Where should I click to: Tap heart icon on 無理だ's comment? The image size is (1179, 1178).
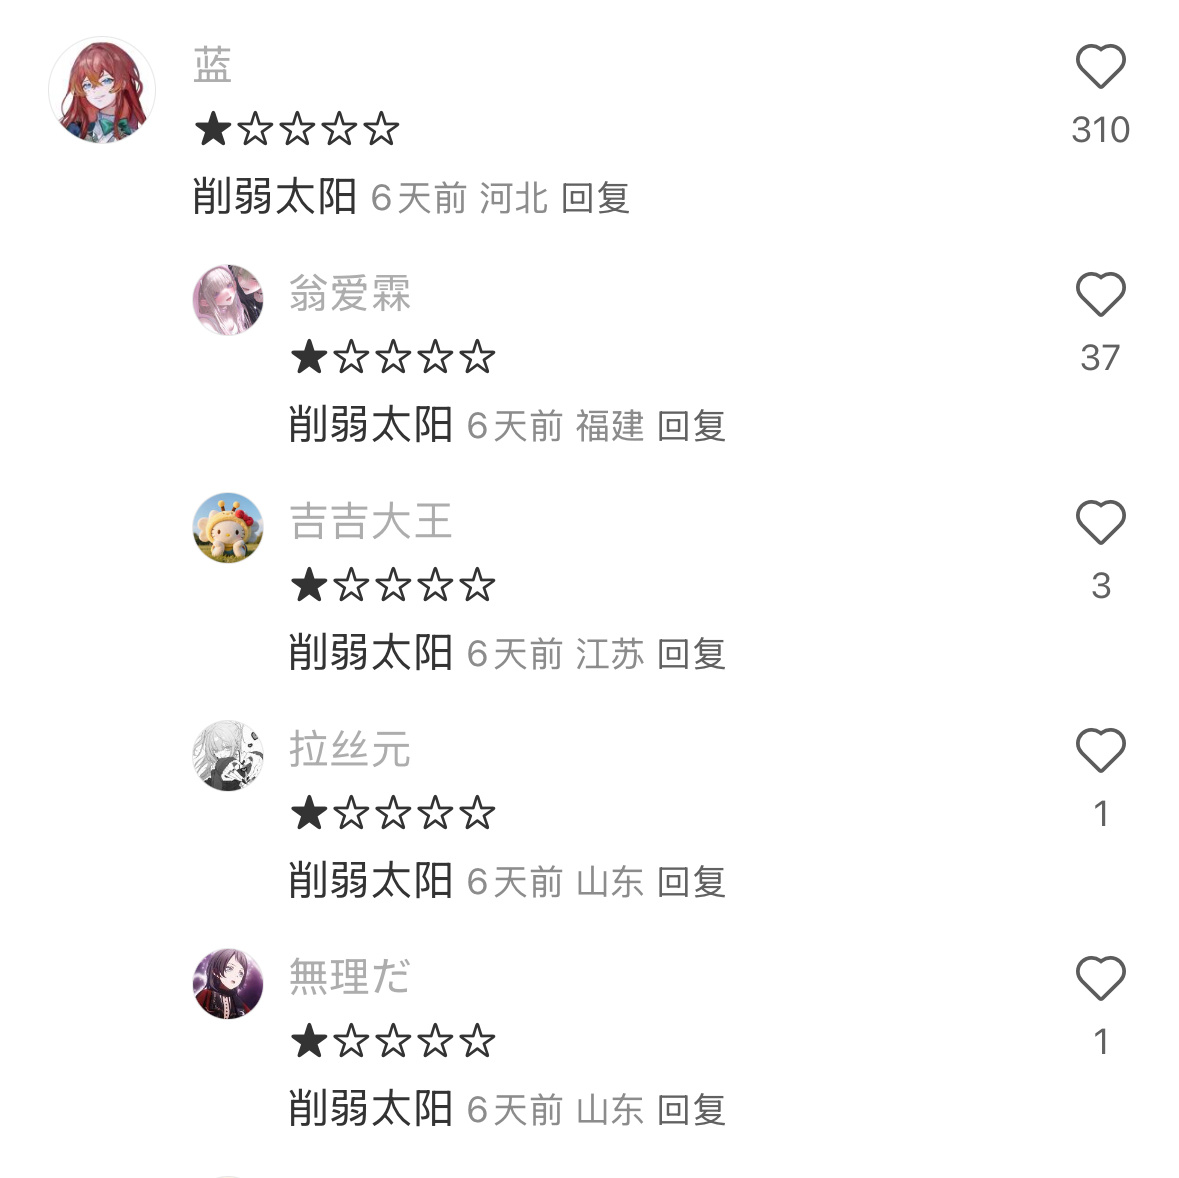point(1100,977)
